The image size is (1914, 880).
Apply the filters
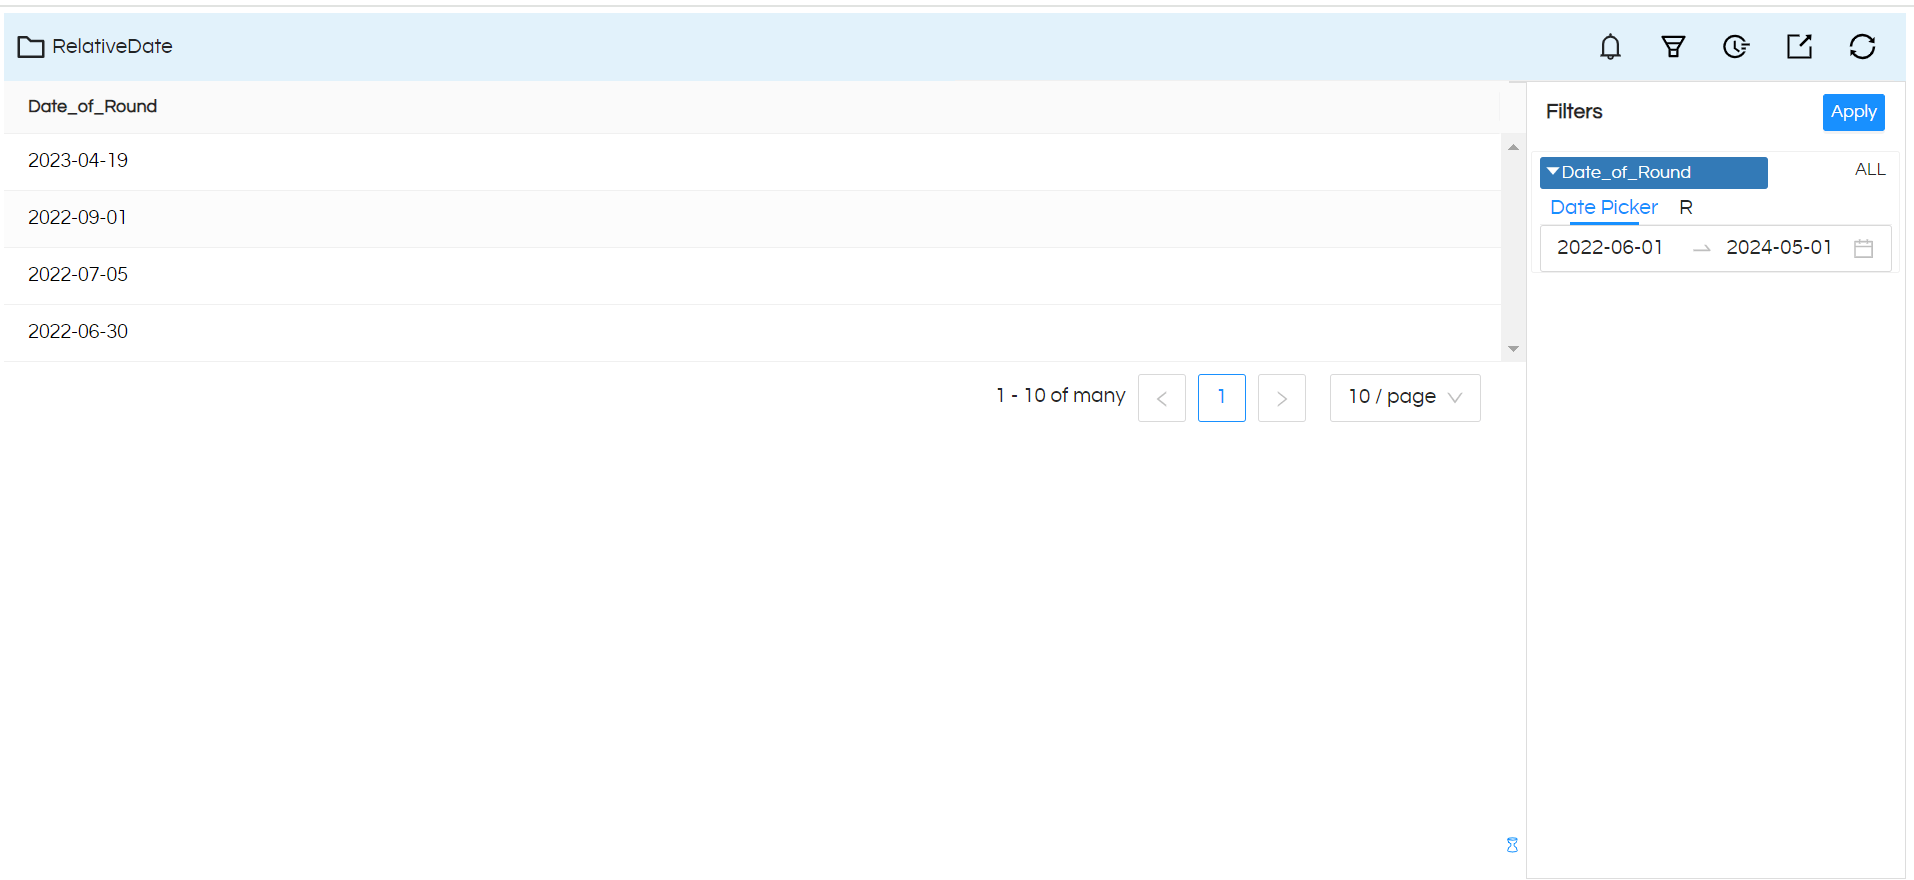click(x=1853, y=112)
